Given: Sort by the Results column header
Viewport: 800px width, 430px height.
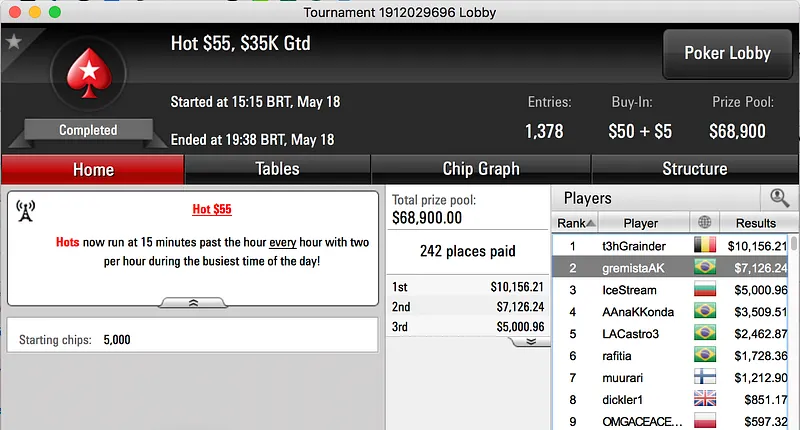Looking at the screenshot, I should click(755, 223).
